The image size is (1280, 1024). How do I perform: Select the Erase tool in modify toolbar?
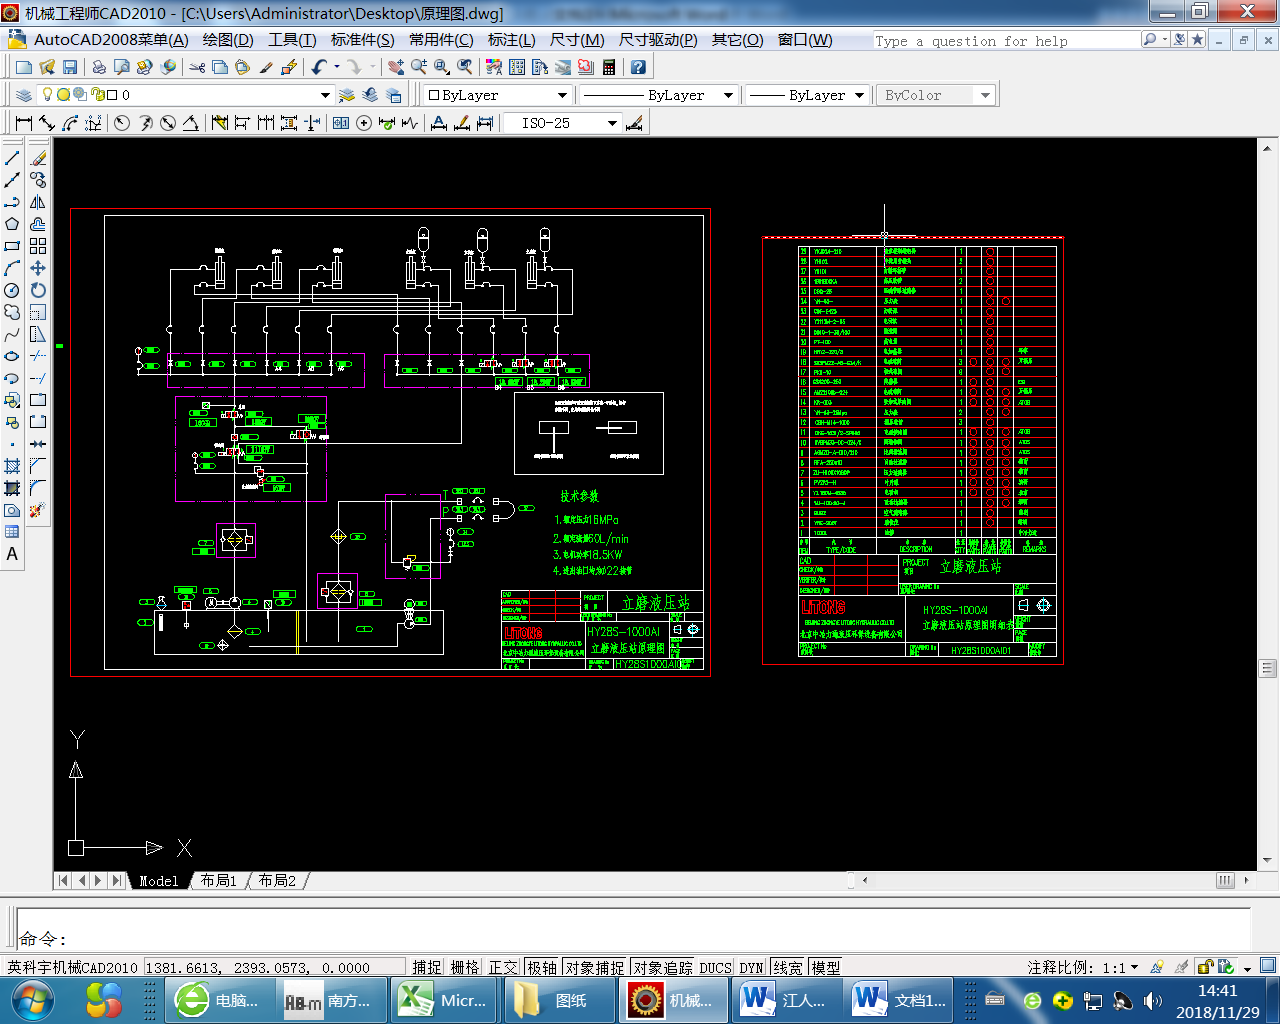pyautogui.click(x=38, y=158)
